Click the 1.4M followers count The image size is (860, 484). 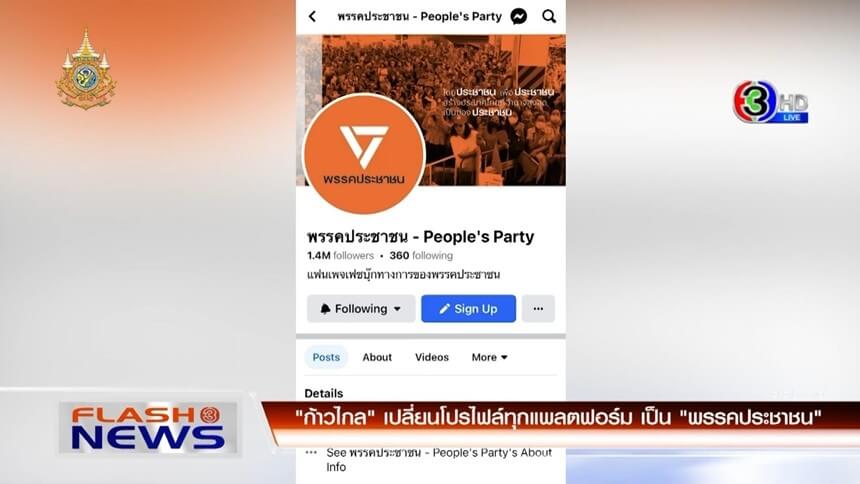pyautogui.click(x=340, y=255)
